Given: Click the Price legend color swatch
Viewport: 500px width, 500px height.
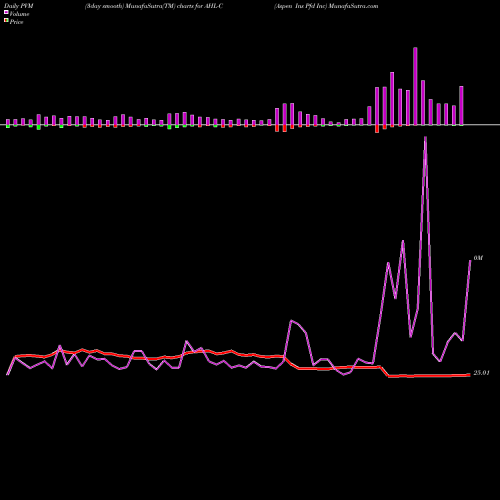Looking at the screenshot, I should (6, 21).
